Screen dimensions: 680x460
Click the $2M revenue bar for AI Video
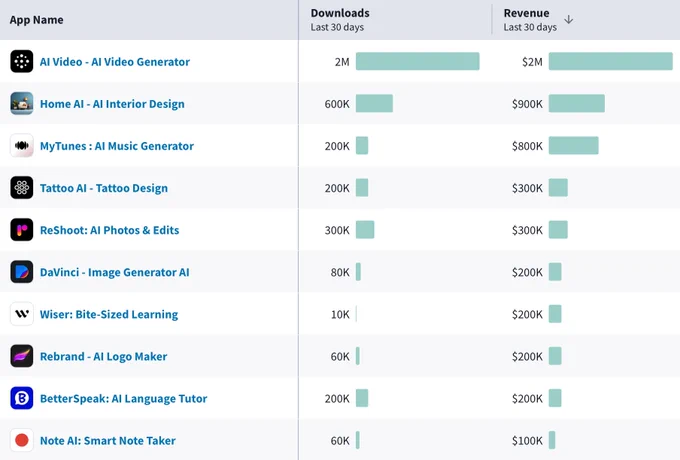pos(611,61)
